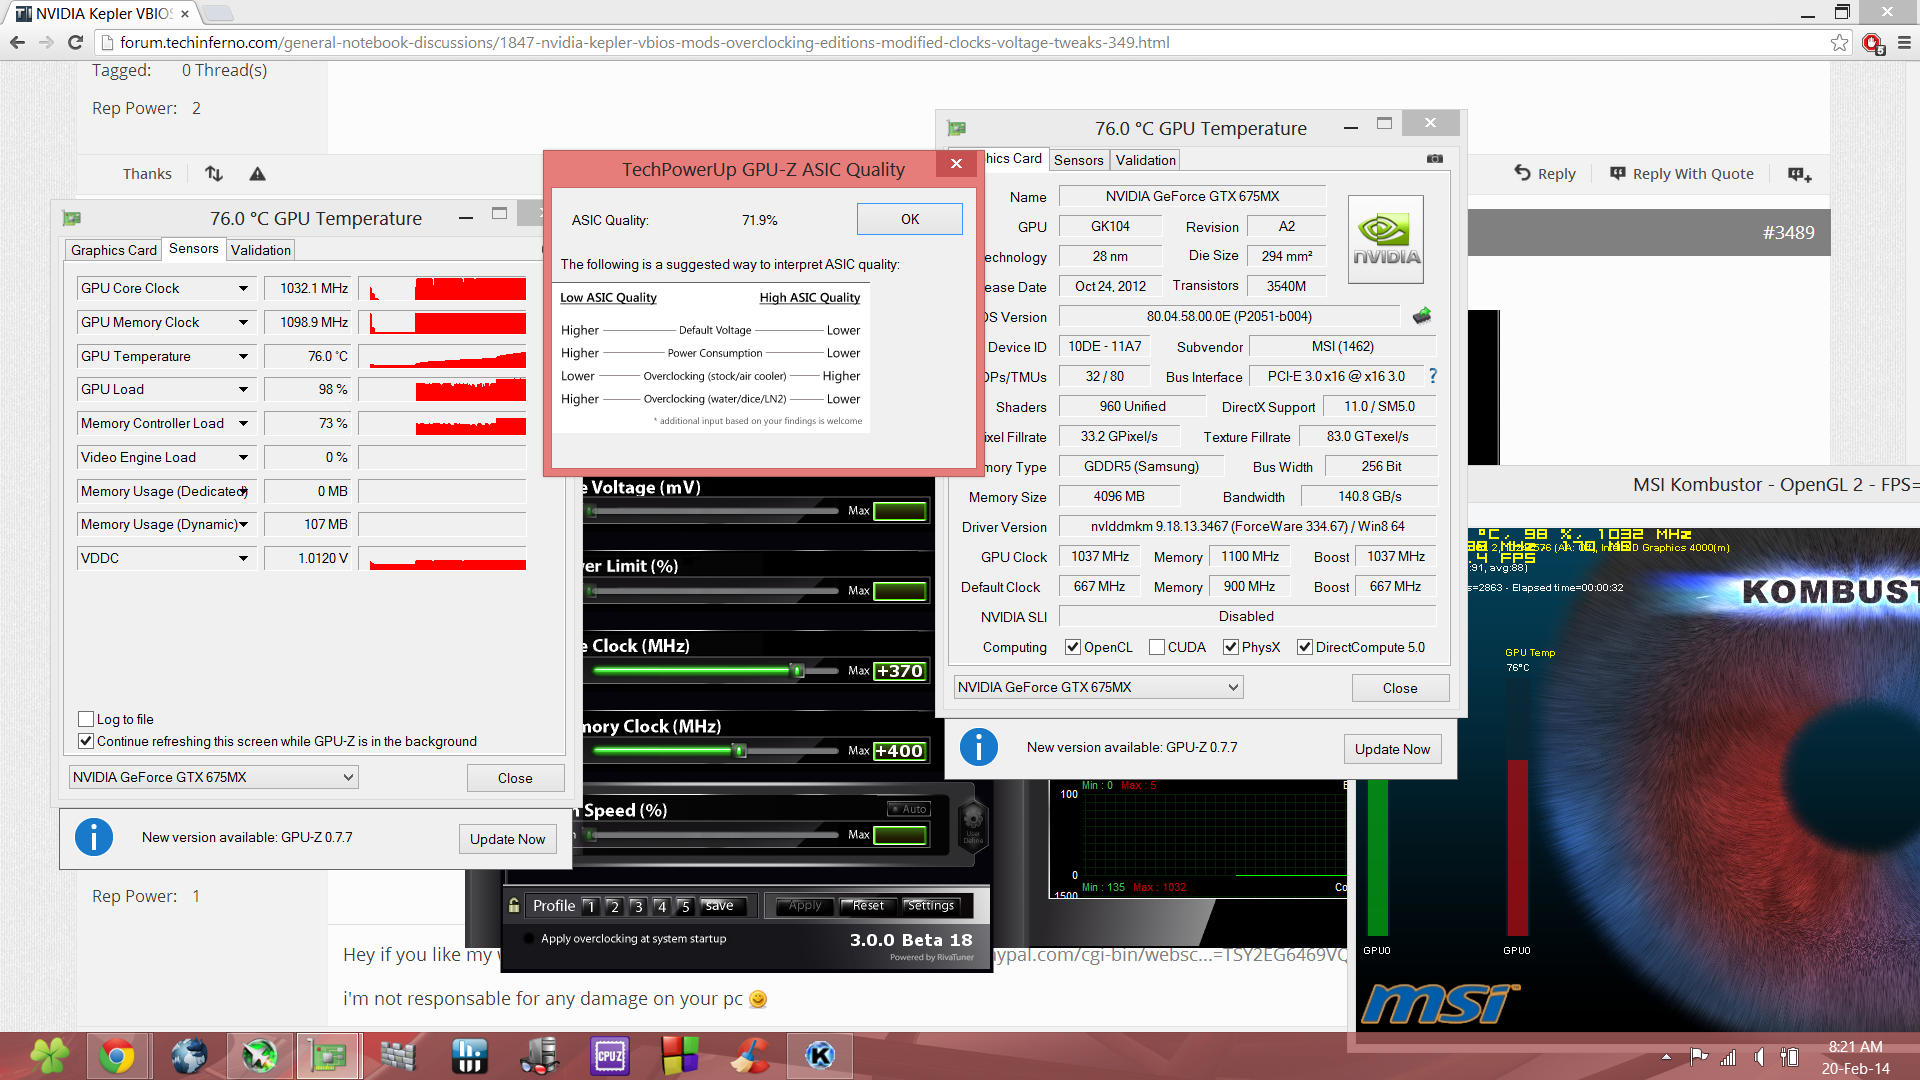
Task: Toggle the OpenCL checkbox
Action: tap(1073, 647)
